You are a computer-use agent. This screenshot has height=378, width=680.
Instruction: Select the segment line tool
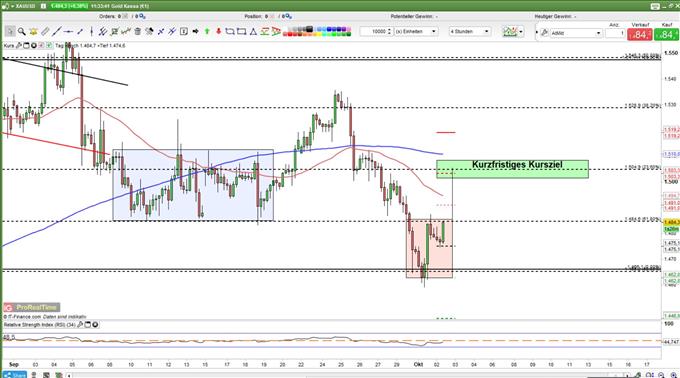[x=80, y=31]
